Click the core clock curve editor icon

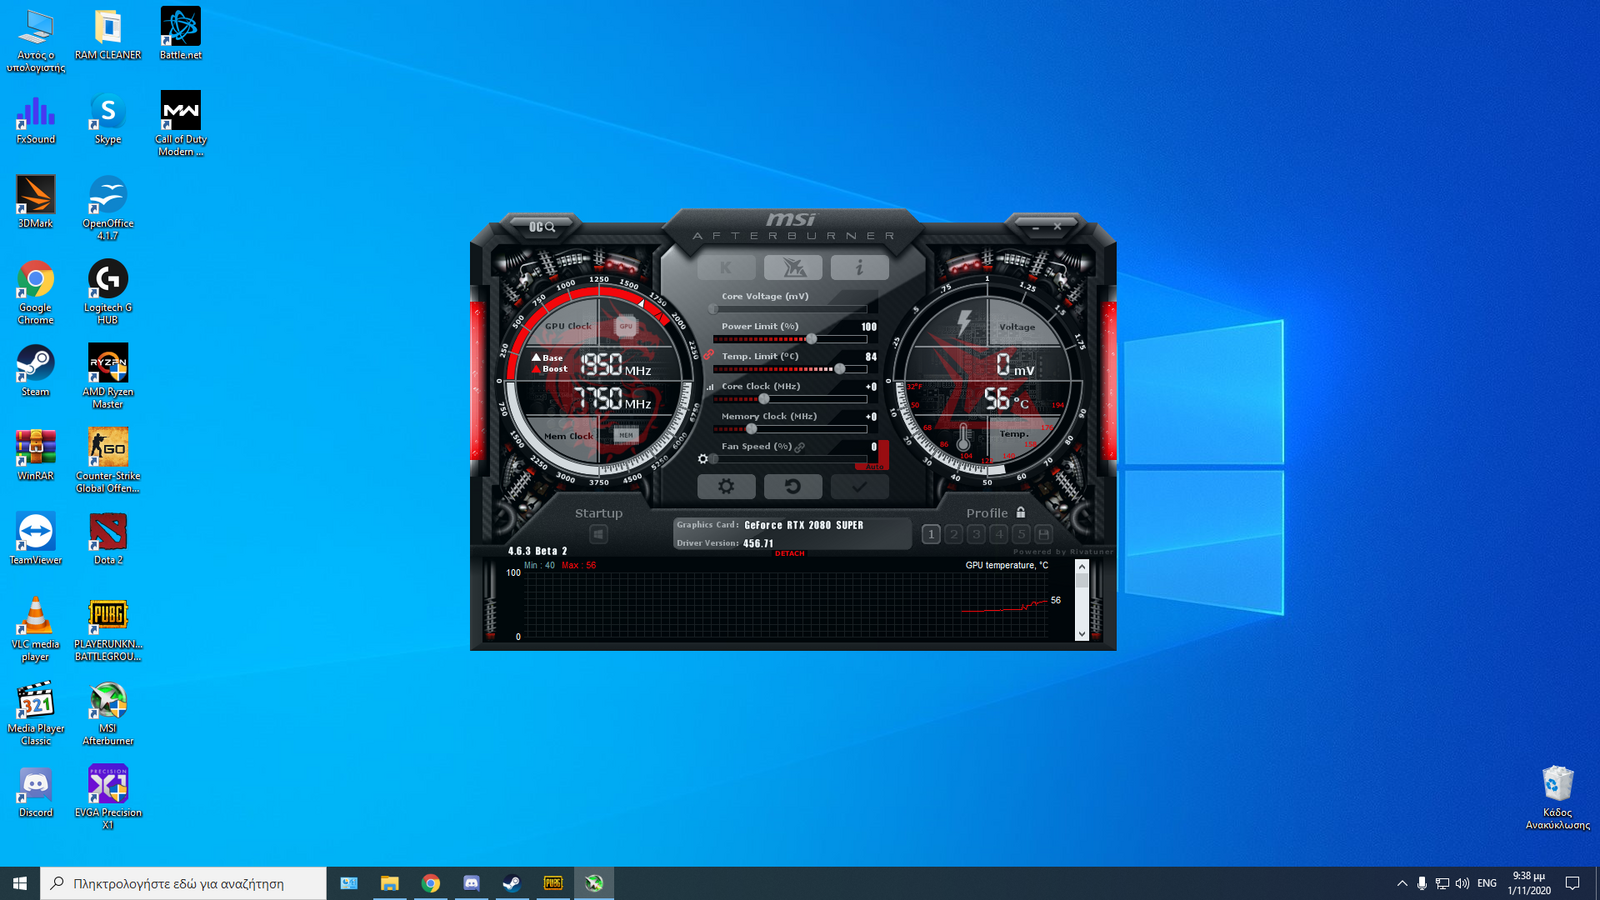click(x=710, y=386)
